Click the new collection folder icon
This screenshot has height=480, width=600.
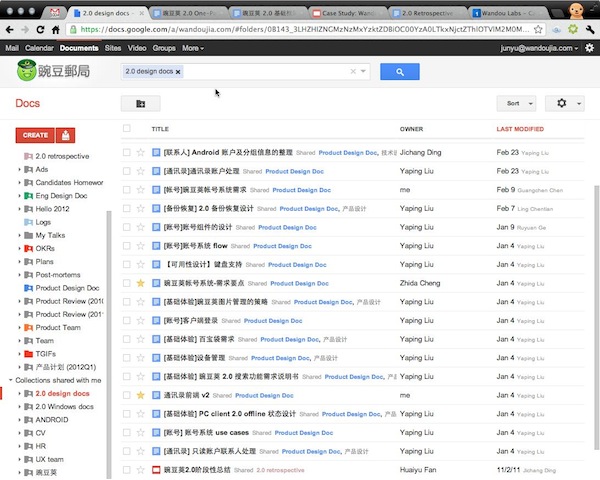pos(140,103)
